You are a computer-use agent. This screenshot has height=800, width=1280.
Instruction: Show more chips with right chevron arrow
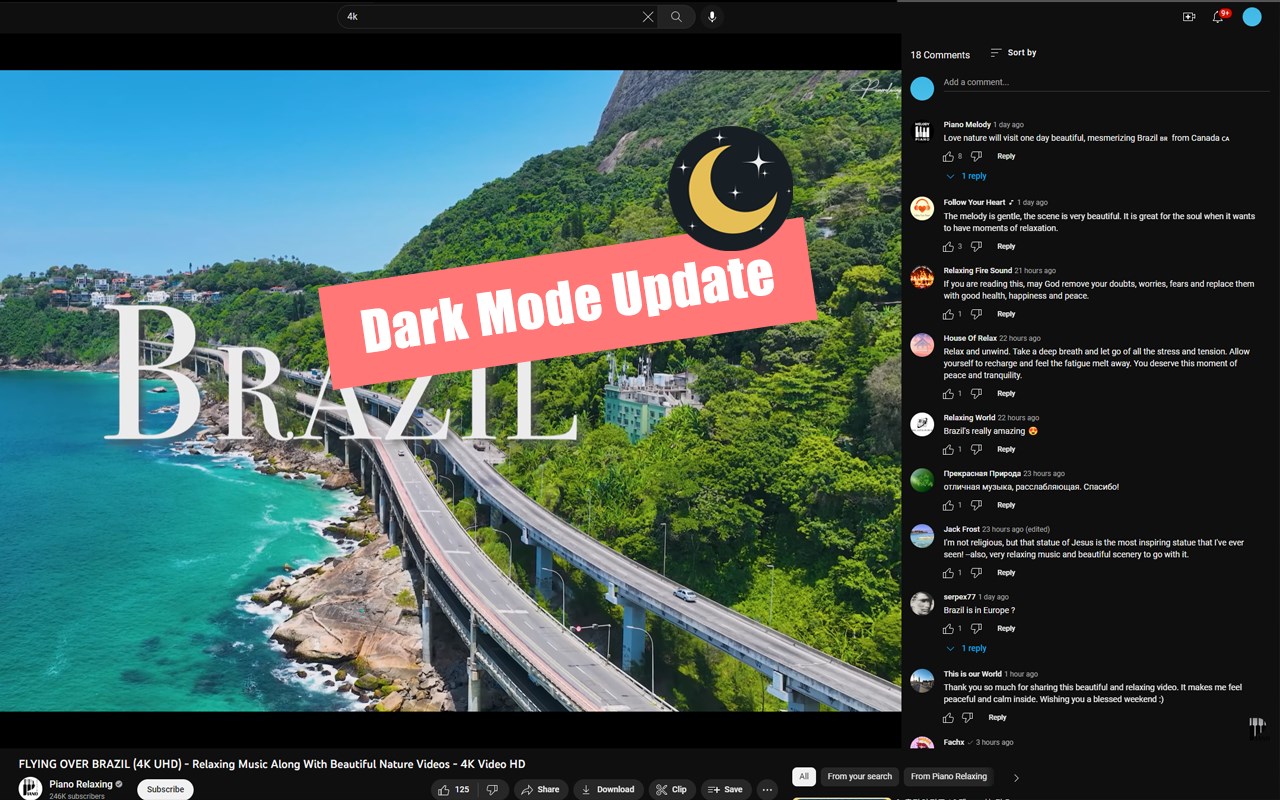click(1017, 777)
